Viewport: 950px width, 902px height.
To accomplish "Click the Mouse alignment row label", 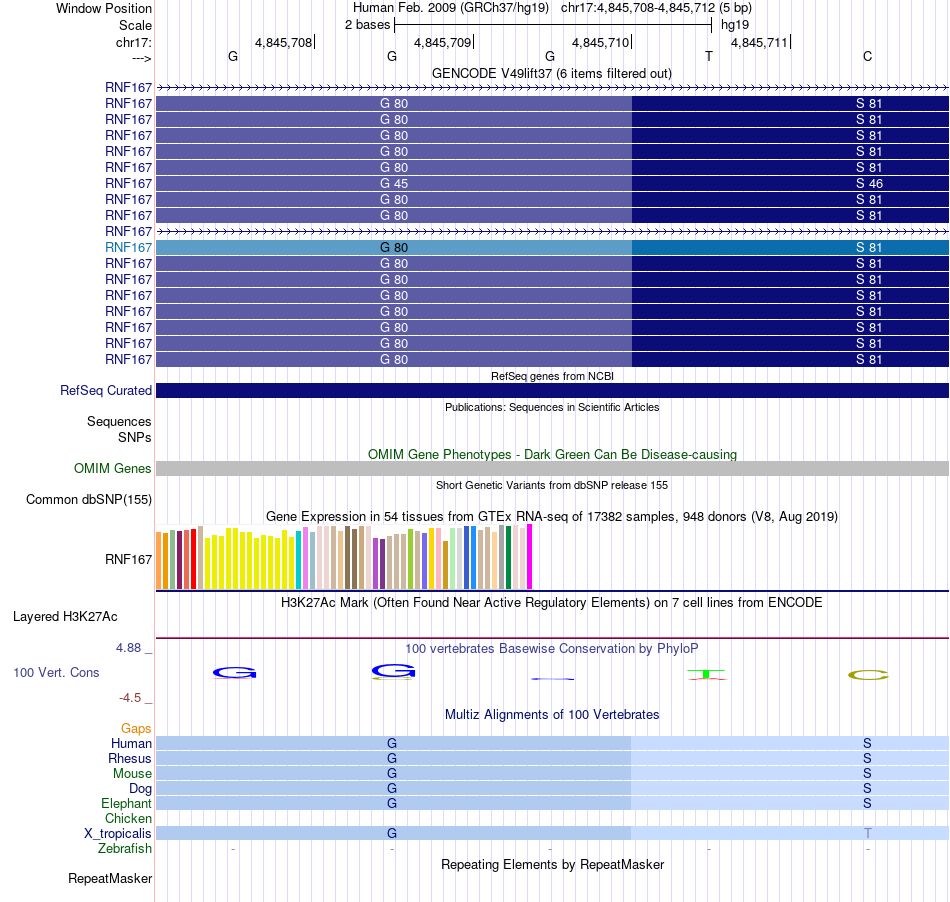I will [x=132, y=774].
